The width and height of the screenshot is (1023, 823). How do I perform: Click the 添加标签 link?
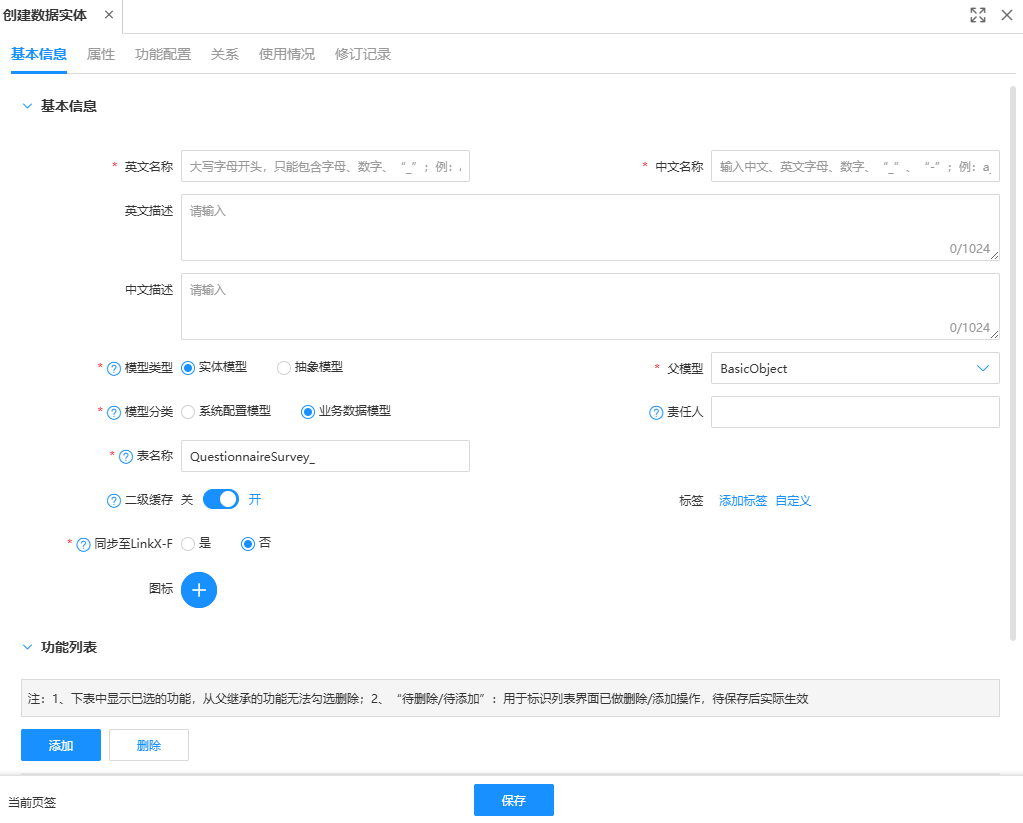(743, 500)
